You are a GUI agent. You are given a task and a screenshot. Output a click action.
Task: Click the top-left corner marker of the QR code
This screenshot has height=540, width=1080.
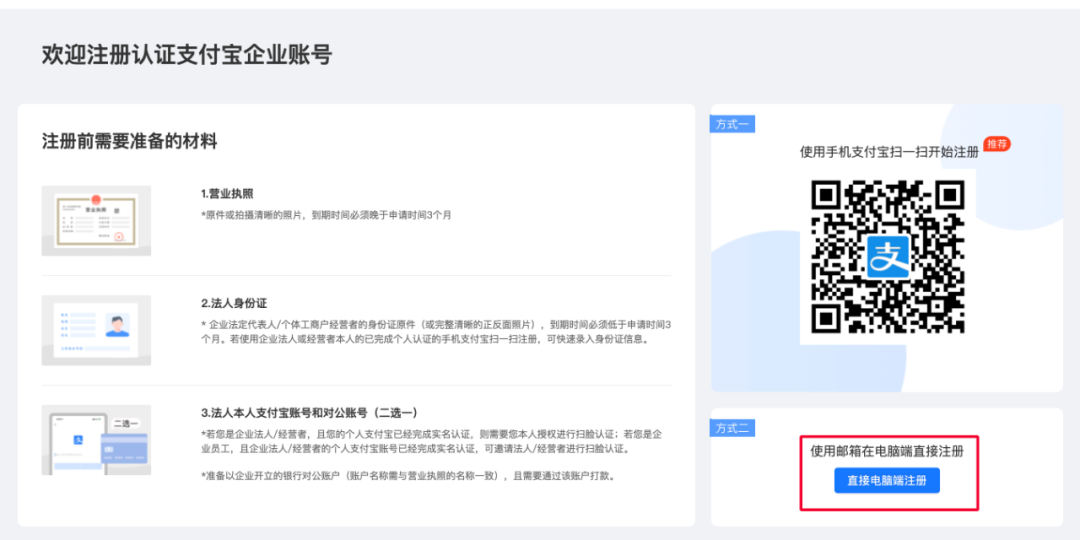click(826, 195)
